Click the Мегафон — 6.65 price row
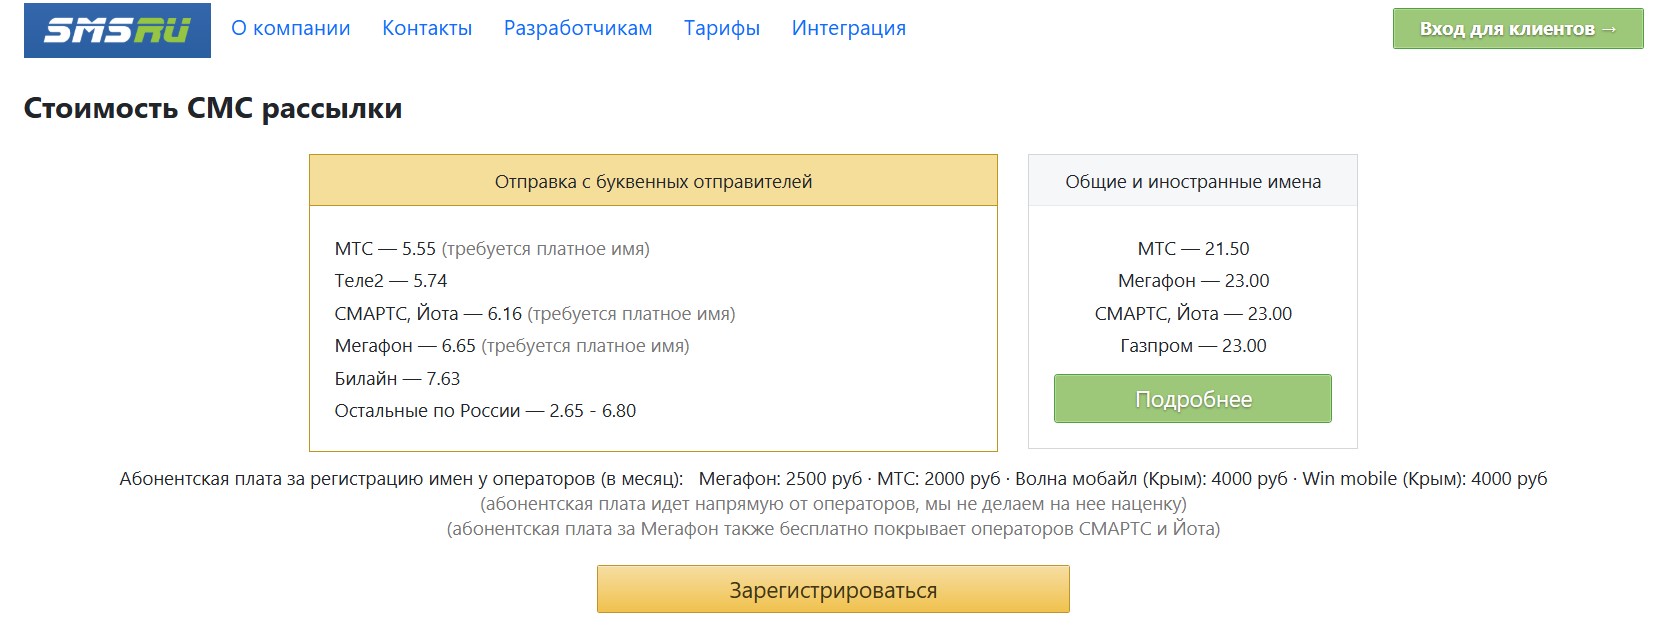Image resolution: width=1677 pixels, height=644 pixels. pos(405,346)
